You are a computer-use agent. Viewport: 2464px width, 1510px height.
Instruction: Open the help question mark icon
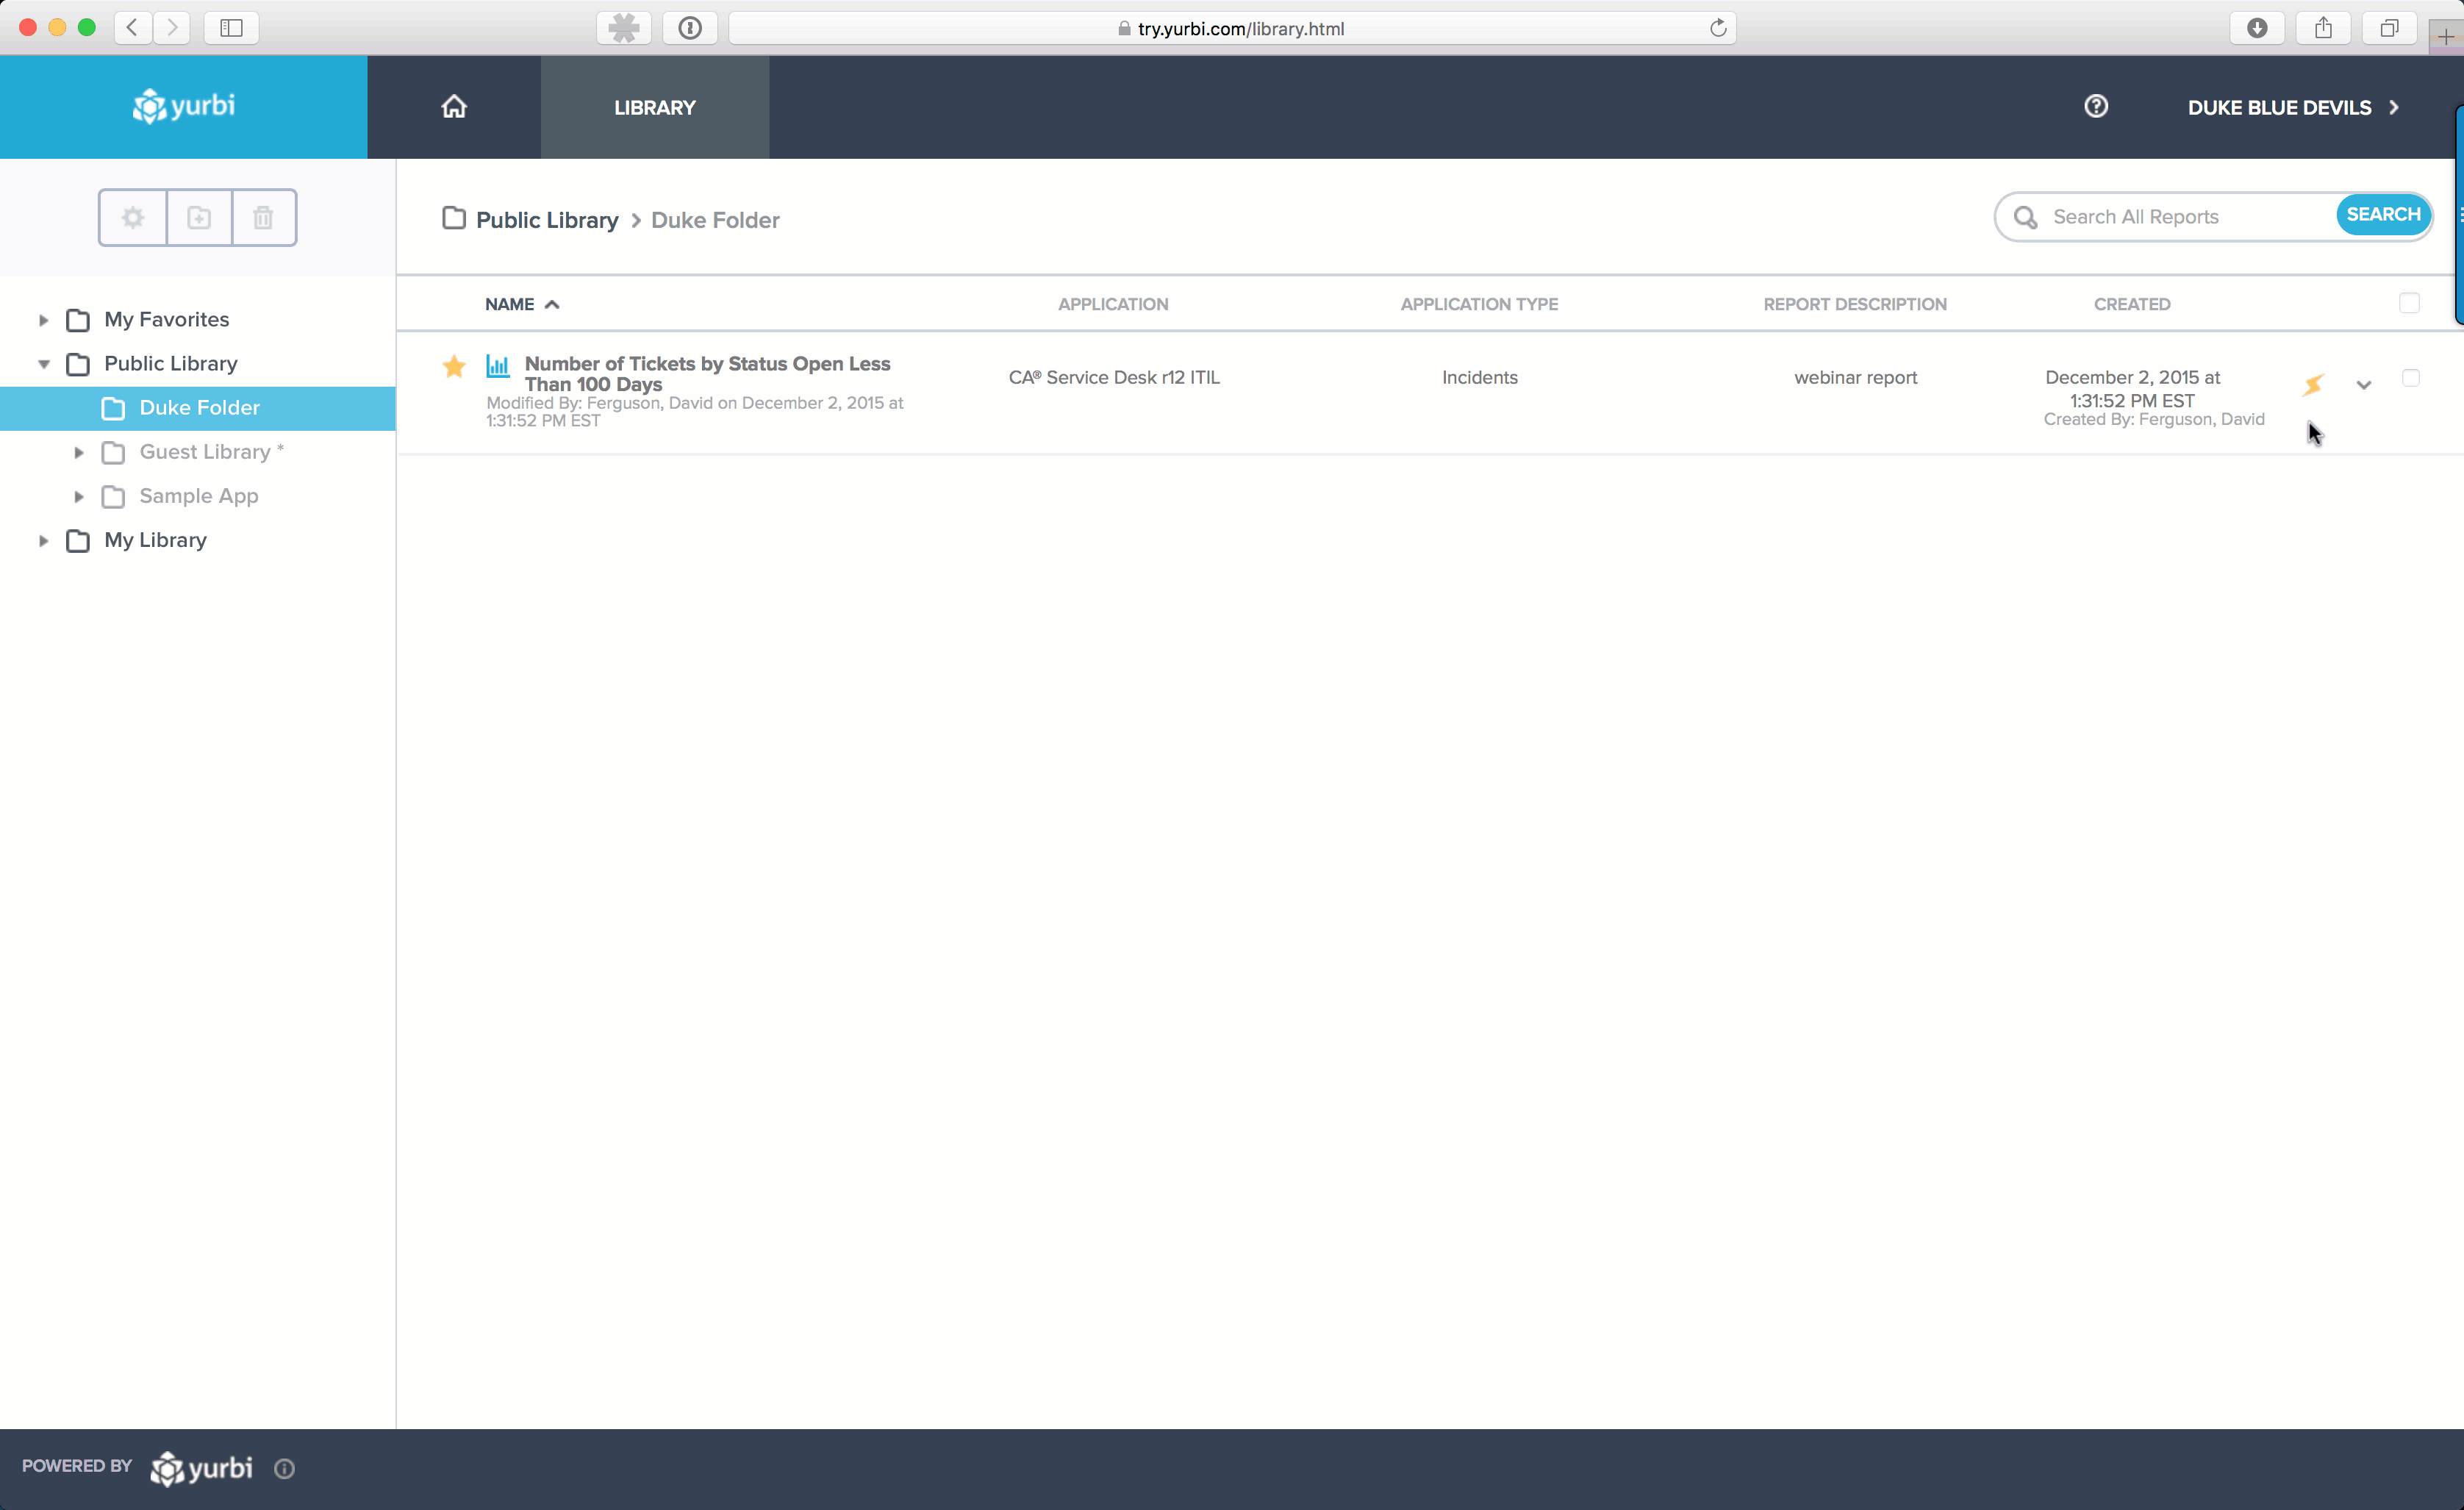pyautogui.click(x=2096, y=106)
